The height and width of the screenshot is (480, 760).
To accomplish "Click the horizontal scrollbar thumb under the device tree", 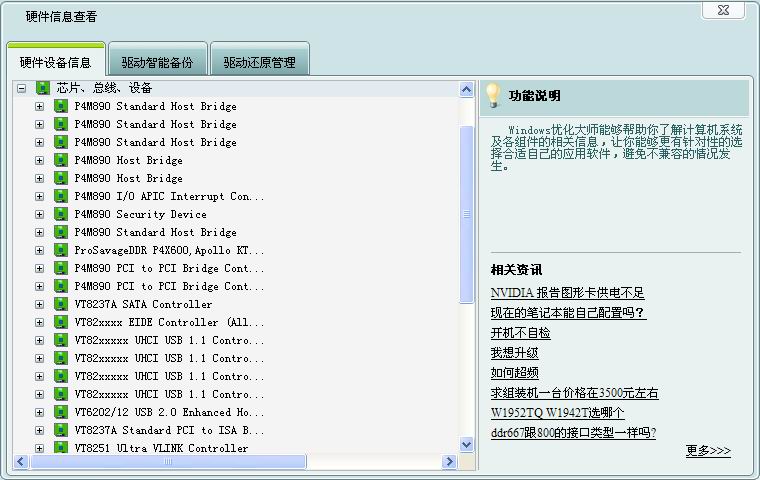I will [x=168, y=462].
